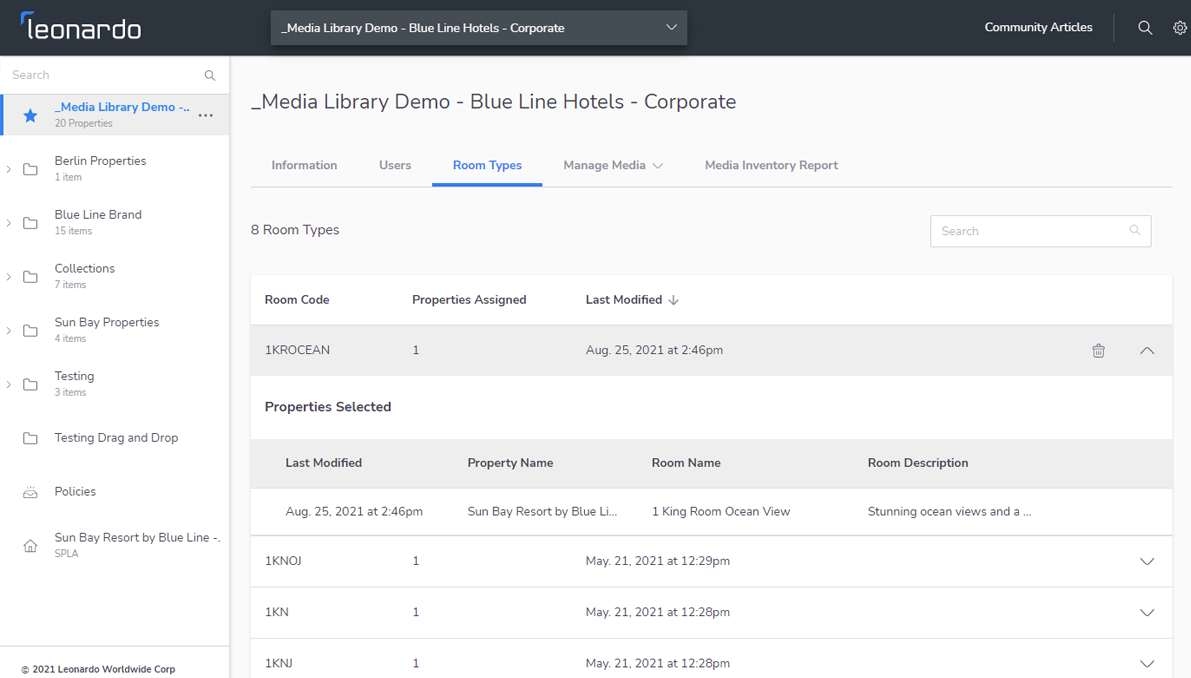Click the room types Search field
This screenshot has height=678, width=1191.
pyautogui.click(x=1041, y=231)
